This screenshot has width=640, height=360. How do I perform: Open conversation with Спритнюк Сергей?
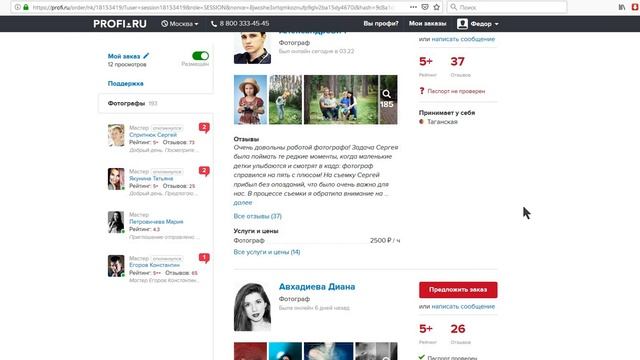point(153,135)
